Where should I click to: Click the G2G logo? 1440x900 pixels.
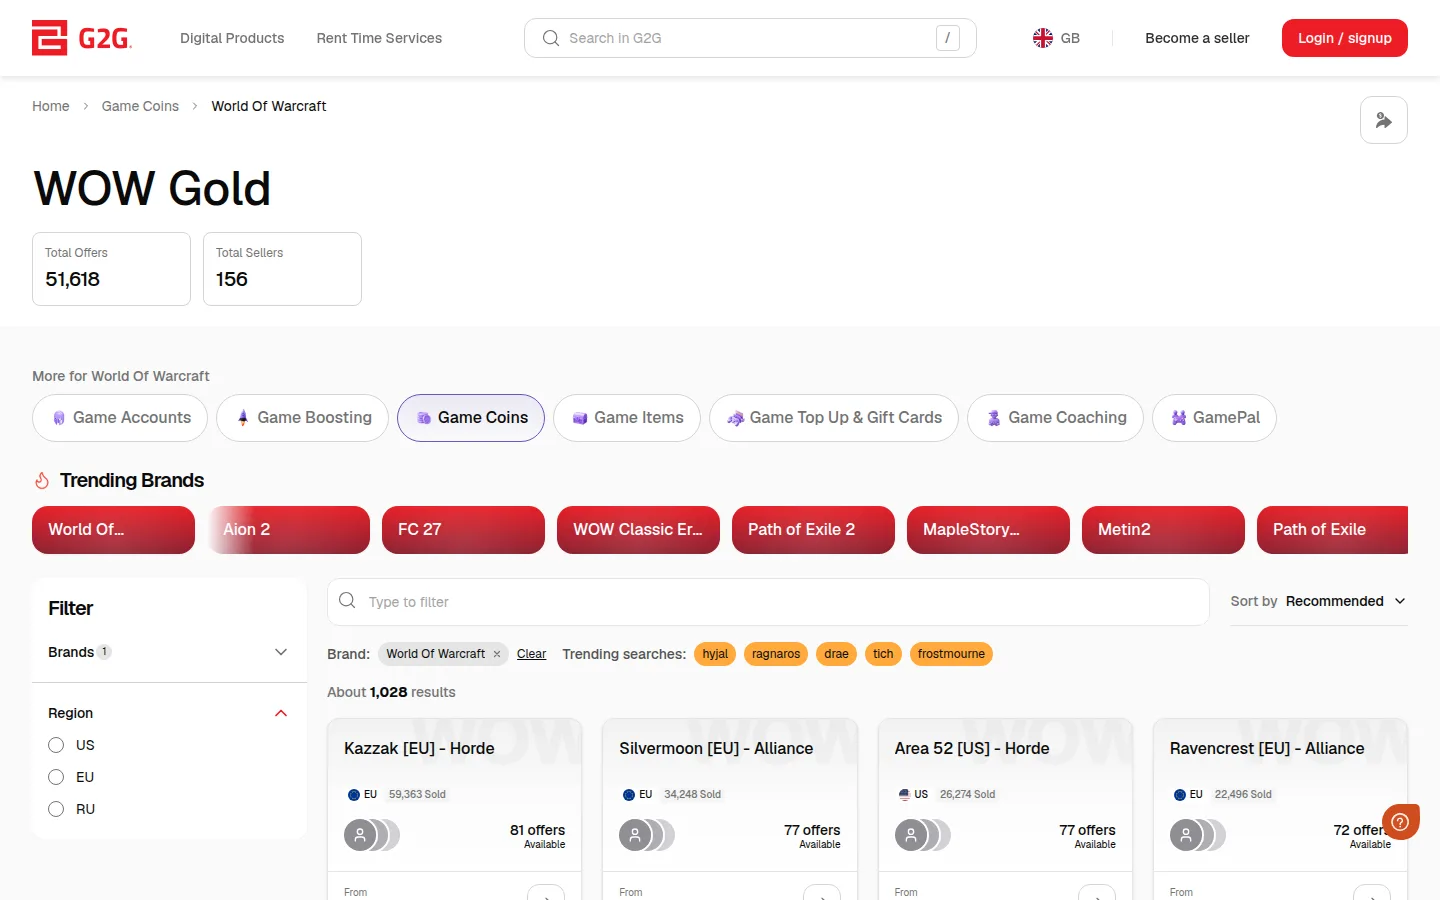click(x=82, y=38)
